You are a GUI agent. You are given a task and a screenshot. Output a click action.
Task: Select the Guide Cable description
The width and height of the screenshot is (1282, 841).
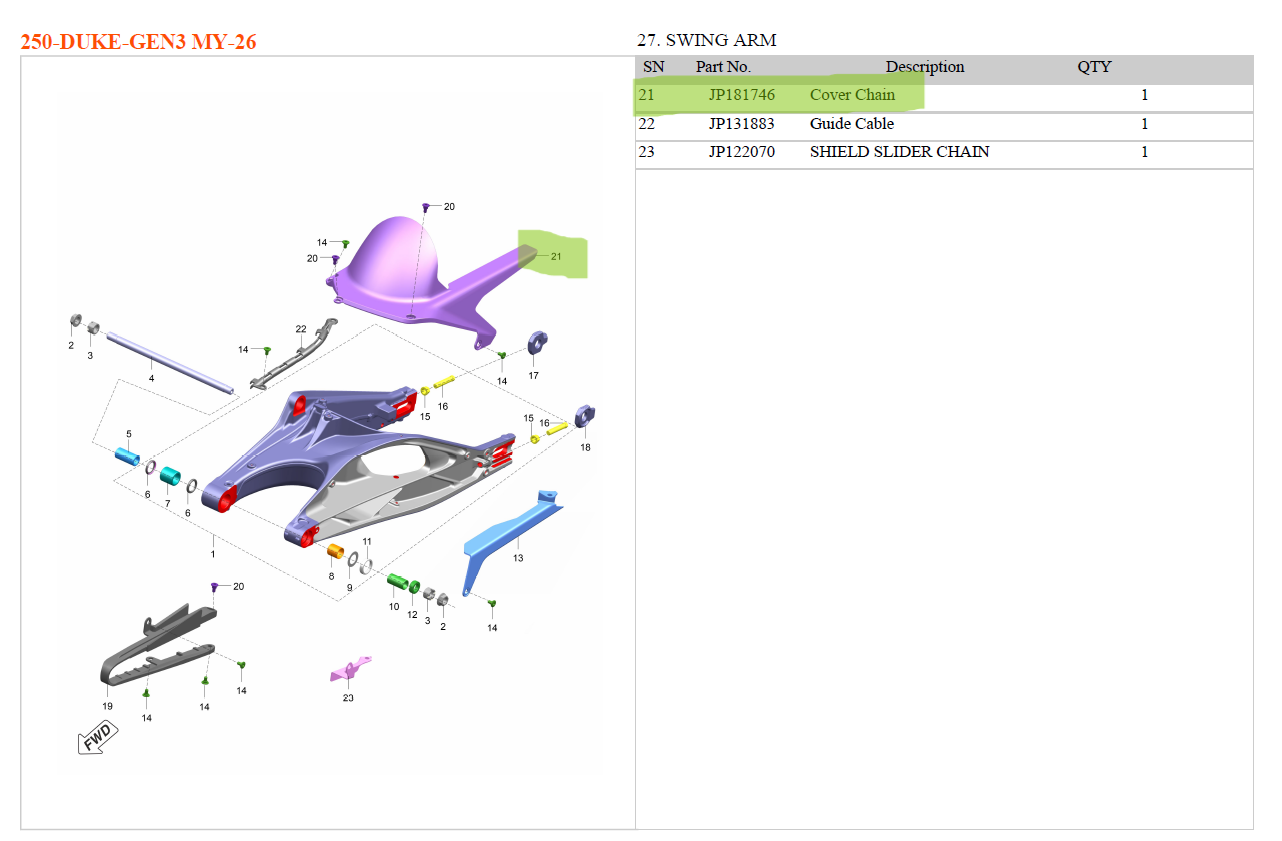852,124
